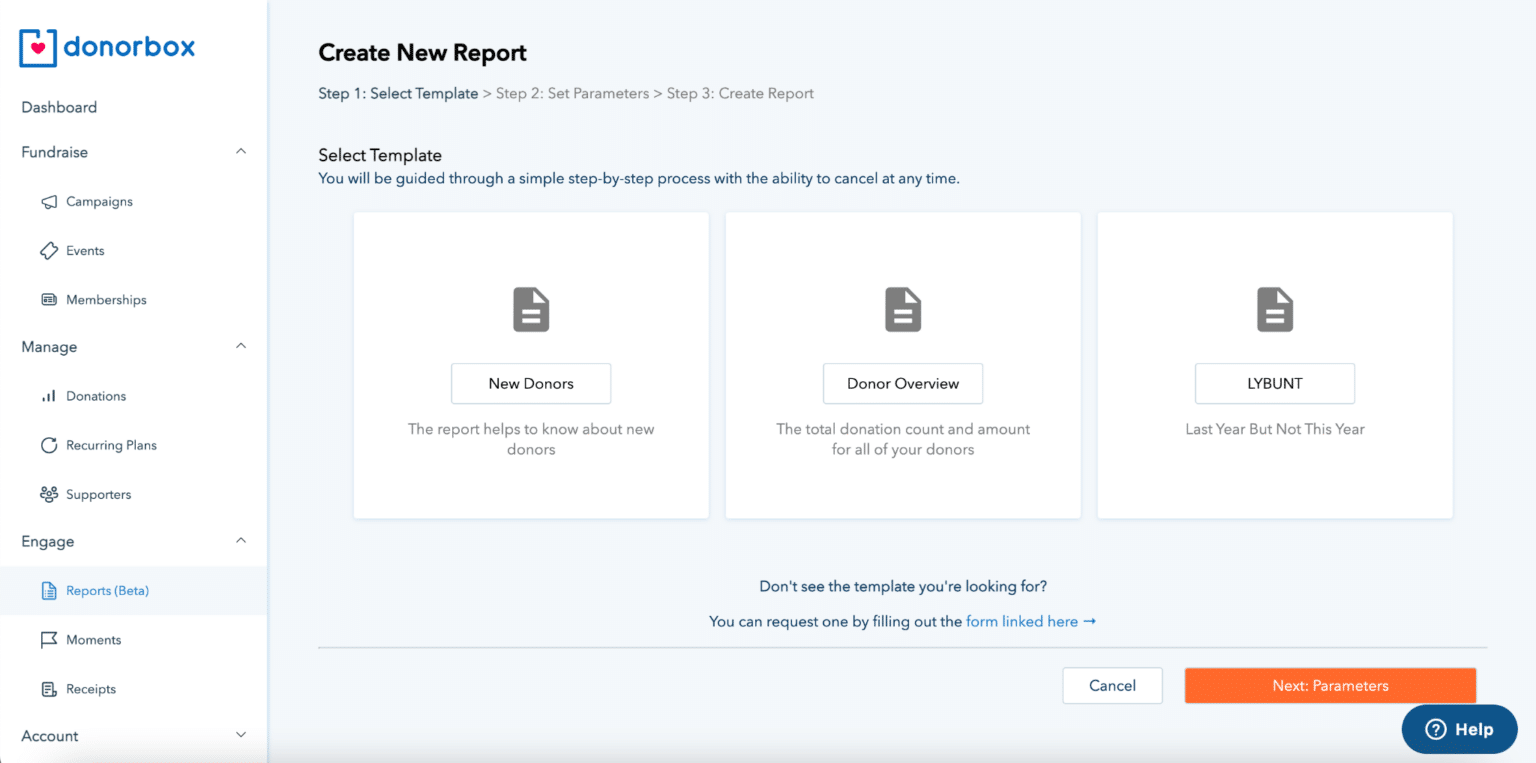Viewport: 1536px width, 763px height.
Task: Click the Campaigns megaphone icon
Action: click(x=49, y=202)
